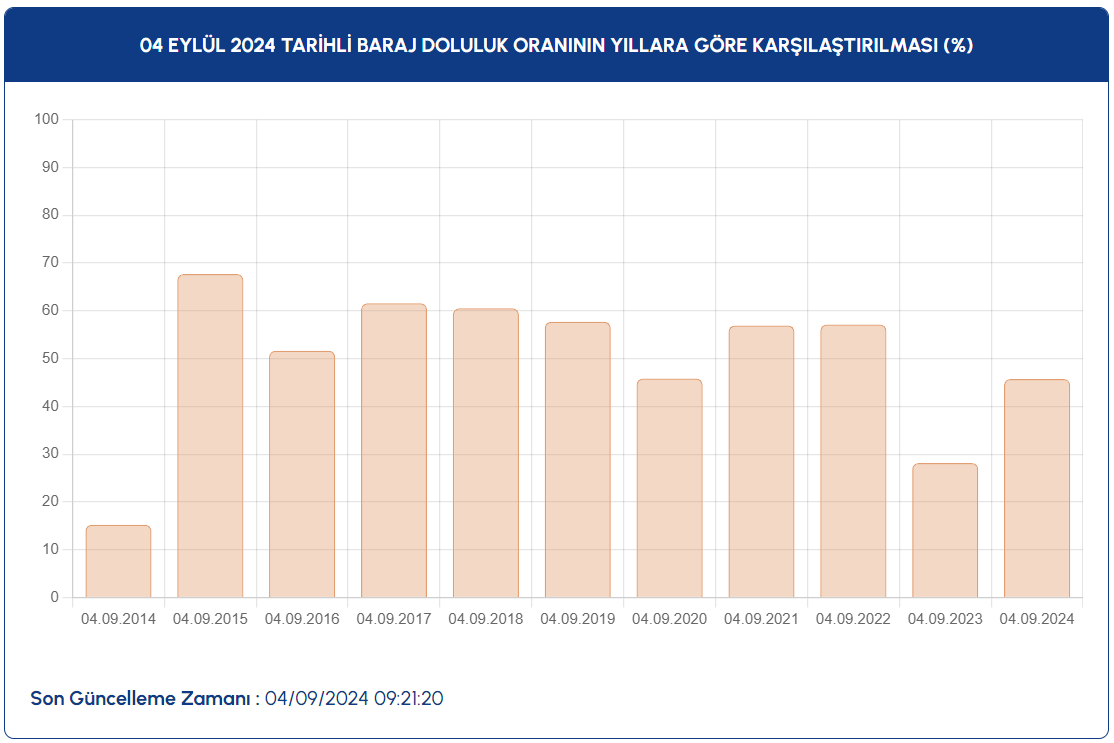Select the 04.09.2023 bar
This screenshot has width=1114, height=743.
pos(945,531)
